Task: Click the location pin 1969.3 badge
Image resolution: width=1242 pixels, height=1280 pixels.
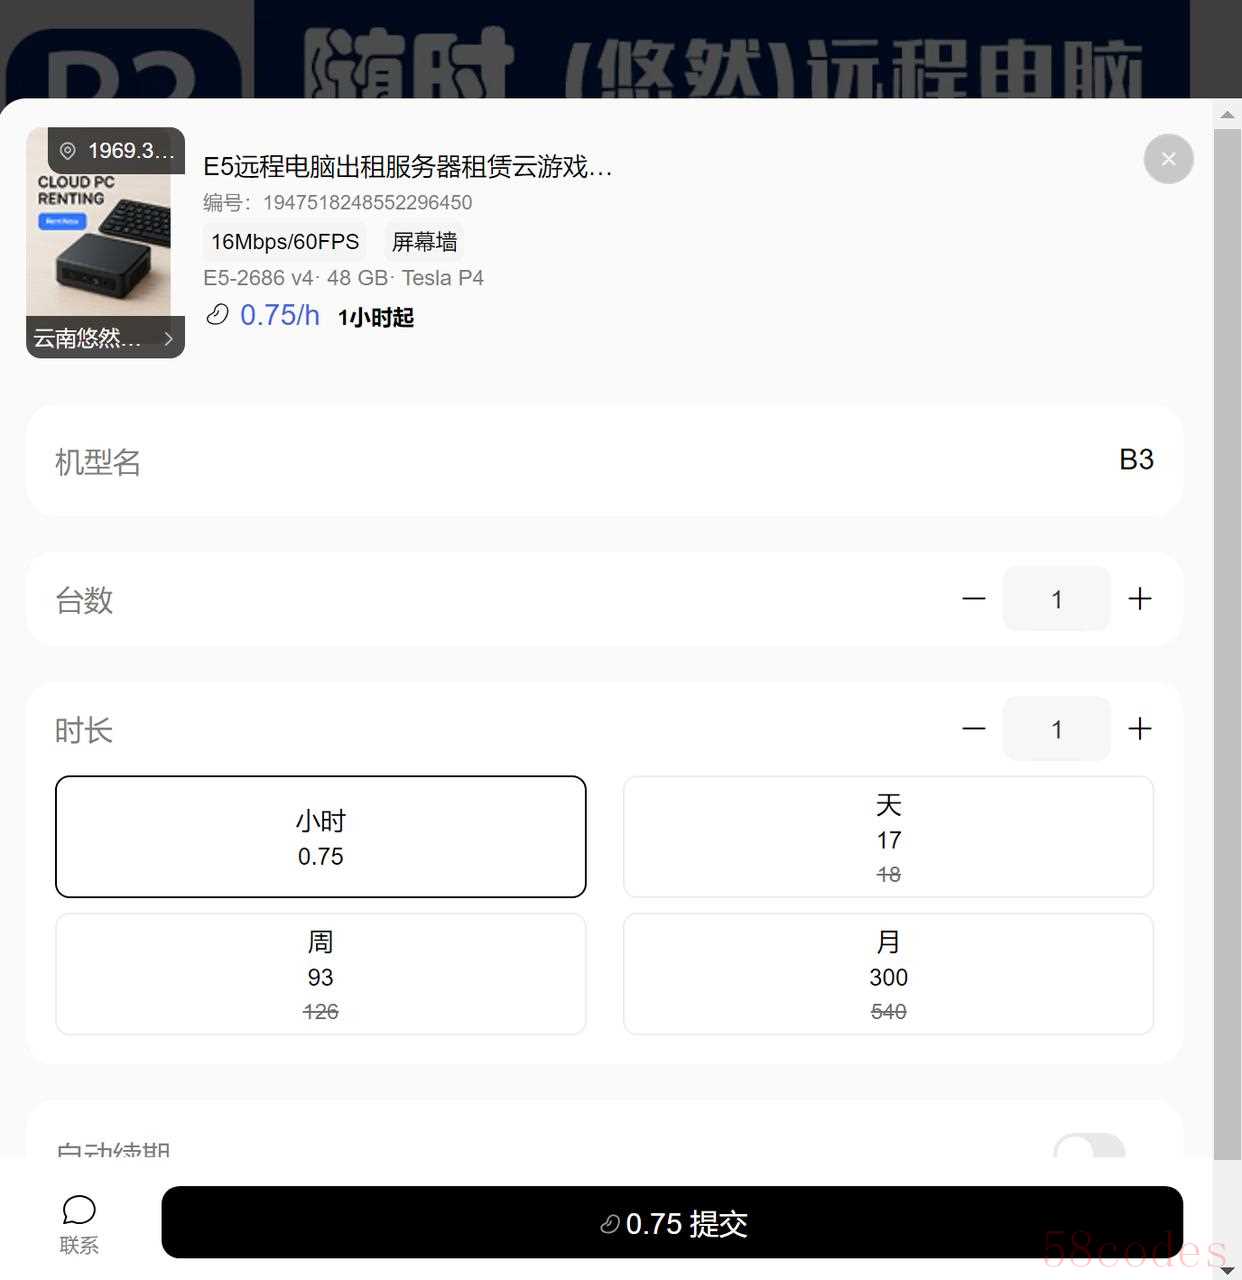Action: pos(116,151)
